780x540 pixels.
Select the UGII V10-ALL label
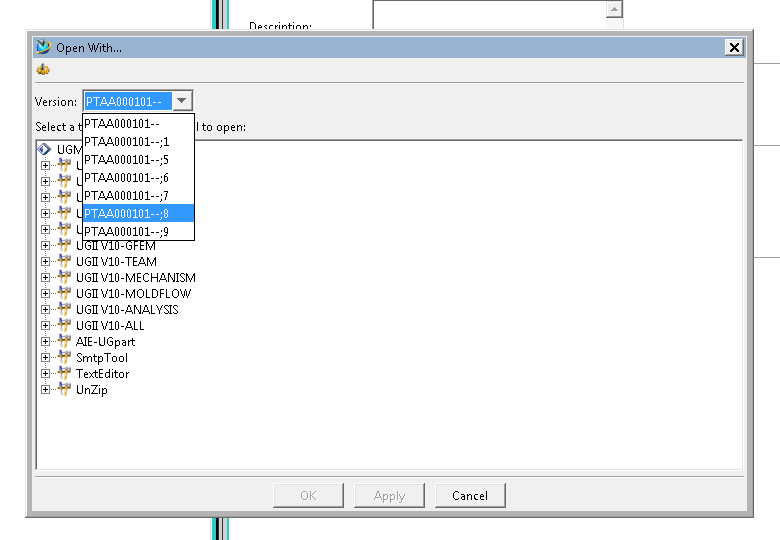(110, 326)
